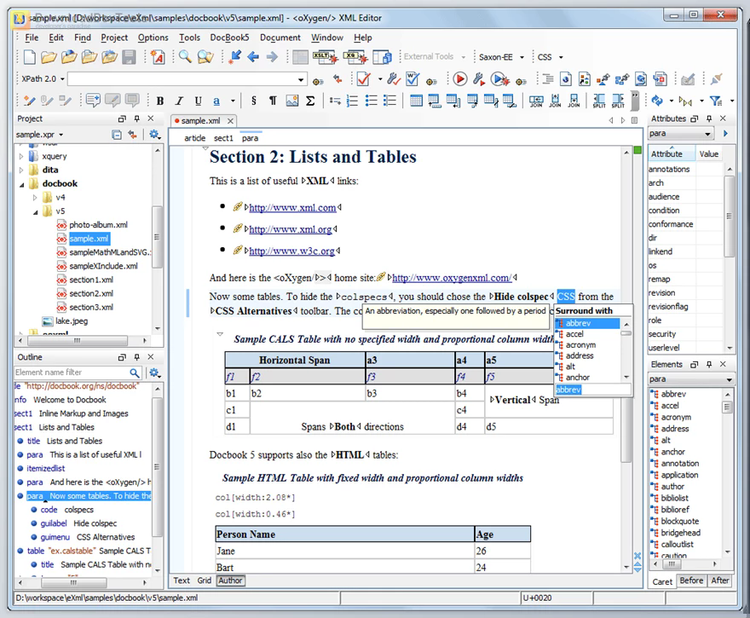Viewport: 750px width, 618px height.
Task: Pin the Attributes panel
Action: pyautogui.click(x=709, y=118)
